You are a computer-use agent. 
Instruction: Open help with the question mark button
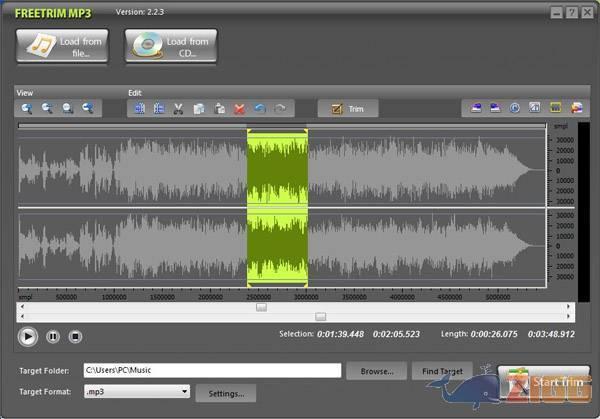pyautogui.click(x=572, y=13)
